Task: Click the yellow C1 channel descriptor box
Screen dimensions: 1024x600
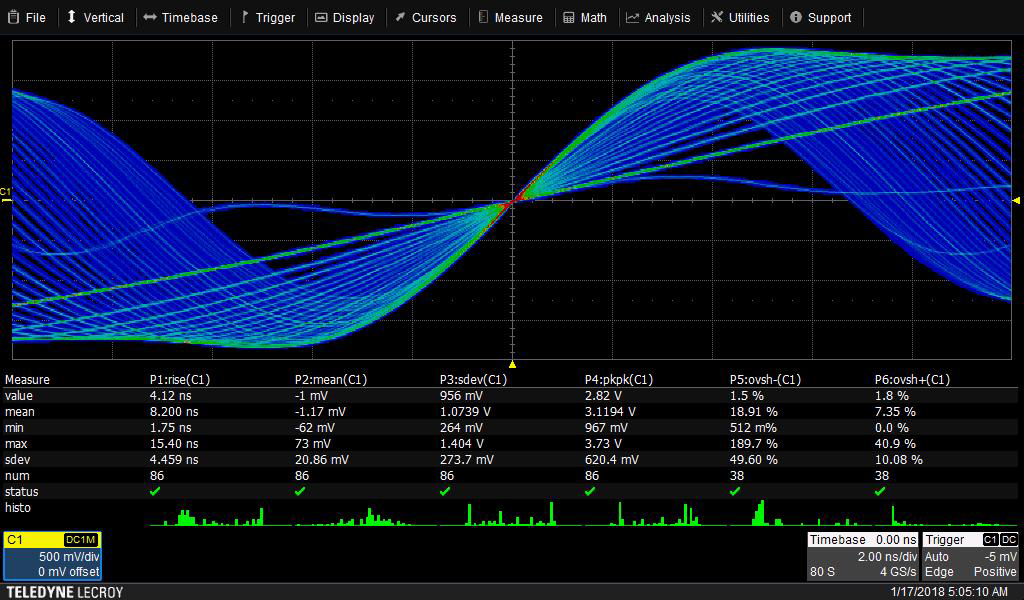Action: coord(52,555)
